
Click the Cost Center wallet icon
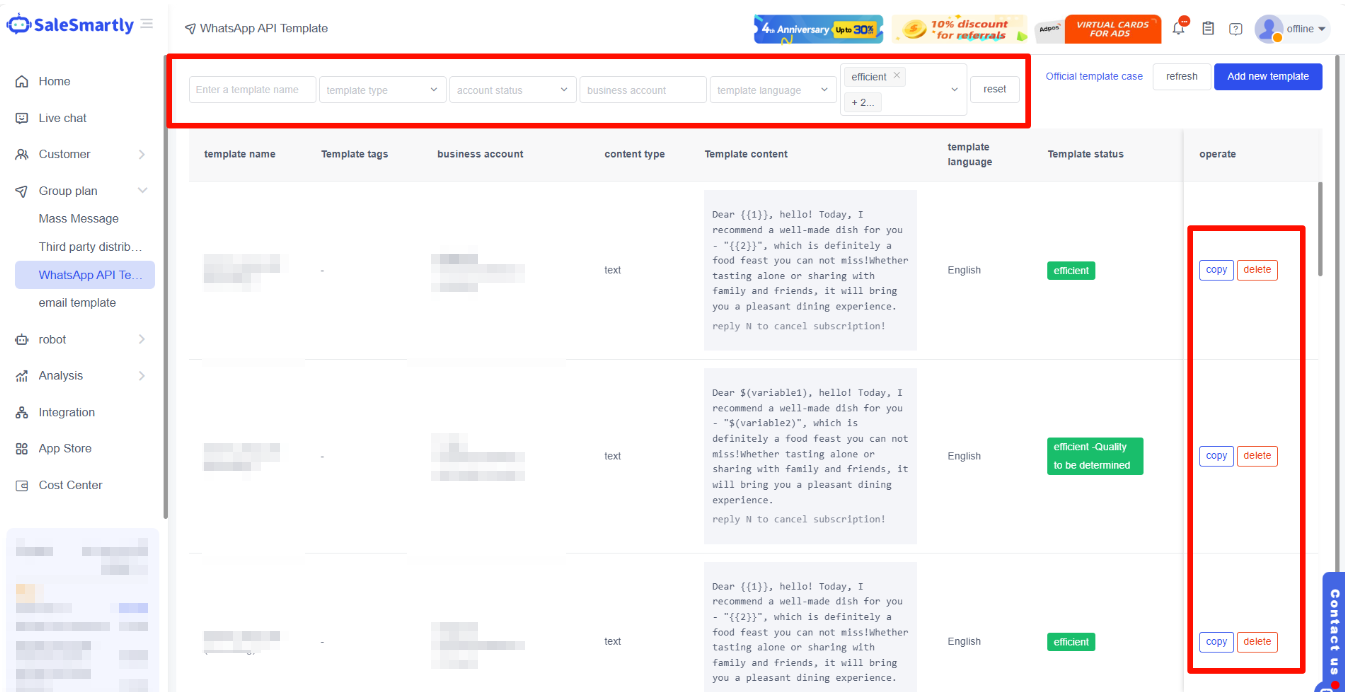(x=22, y=486)
